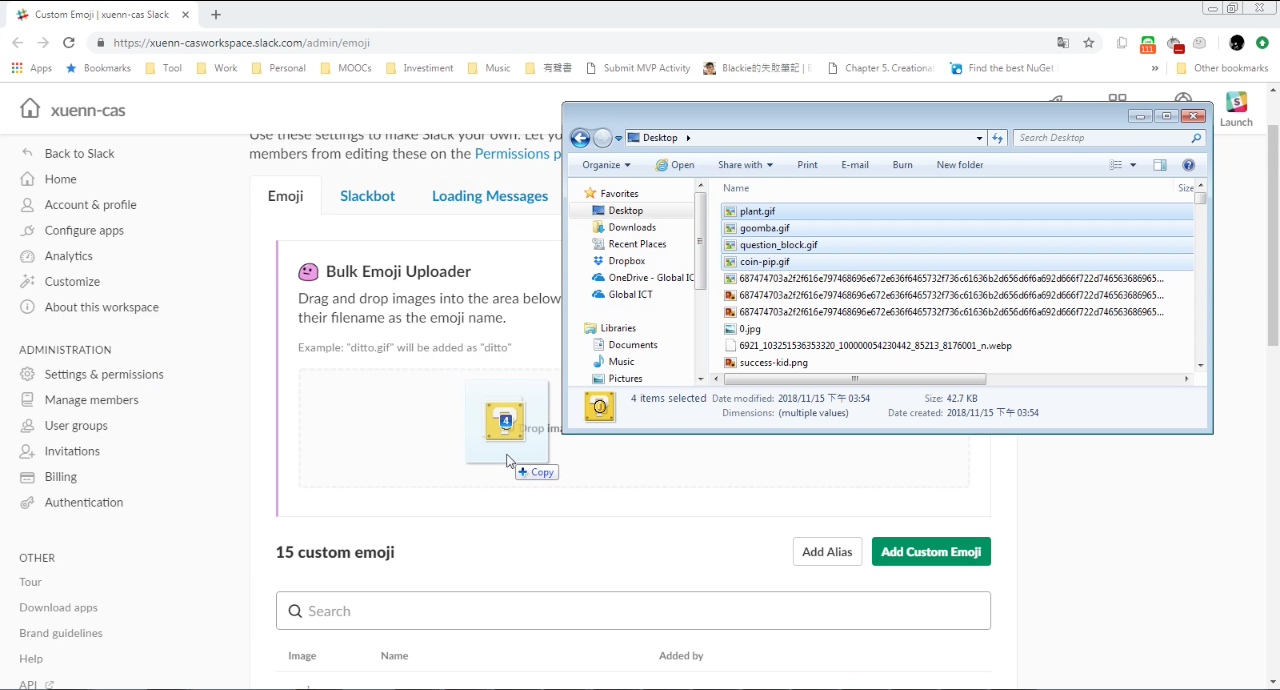Open the Other bookmarks folder
Screen dimensions: 1280x690
[x=1222, y=68]
